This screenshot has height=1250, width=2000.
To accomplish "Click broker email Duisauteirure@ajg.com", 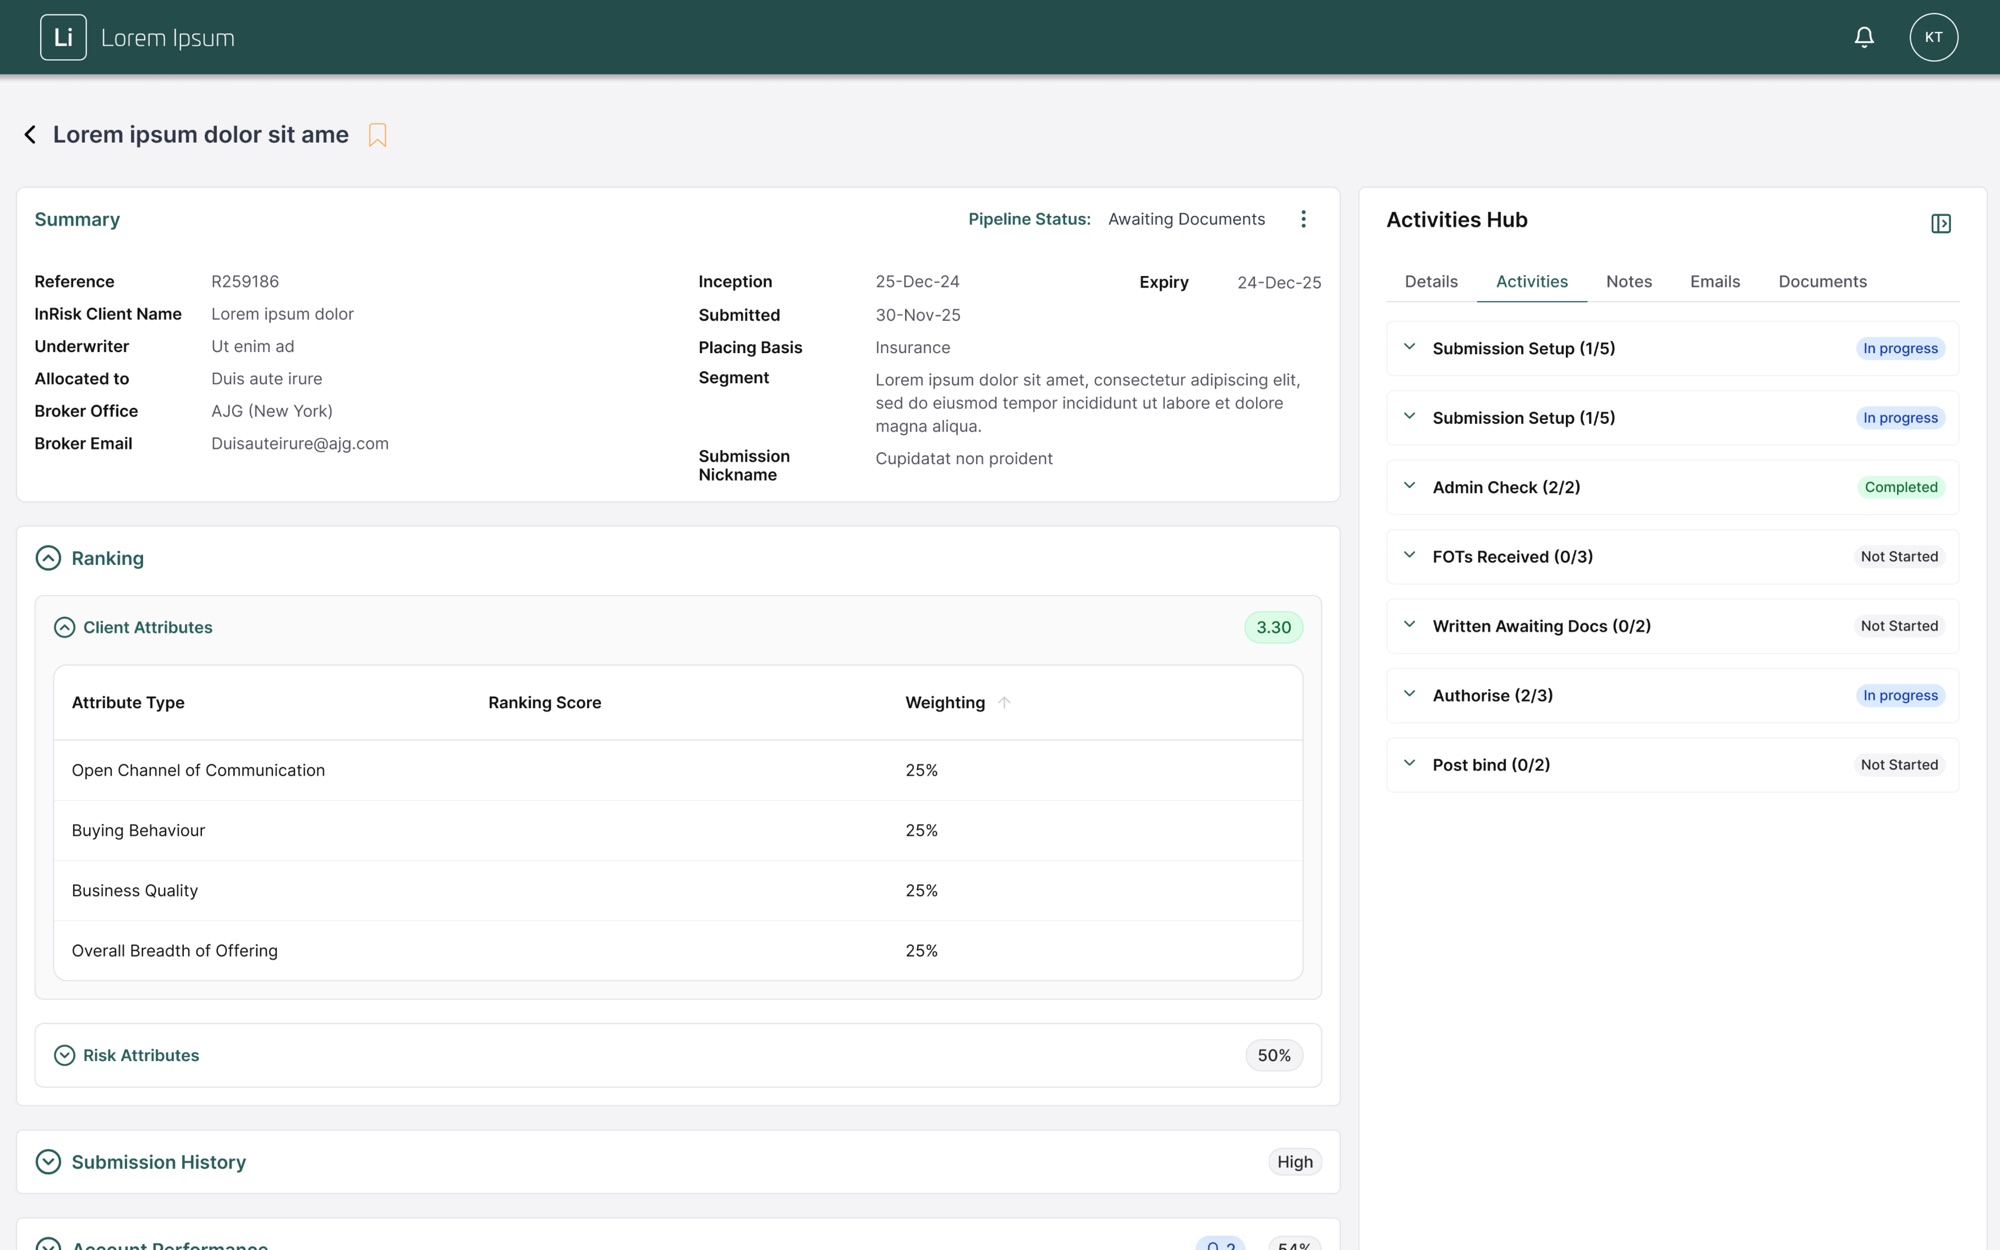I will (300, 443).
